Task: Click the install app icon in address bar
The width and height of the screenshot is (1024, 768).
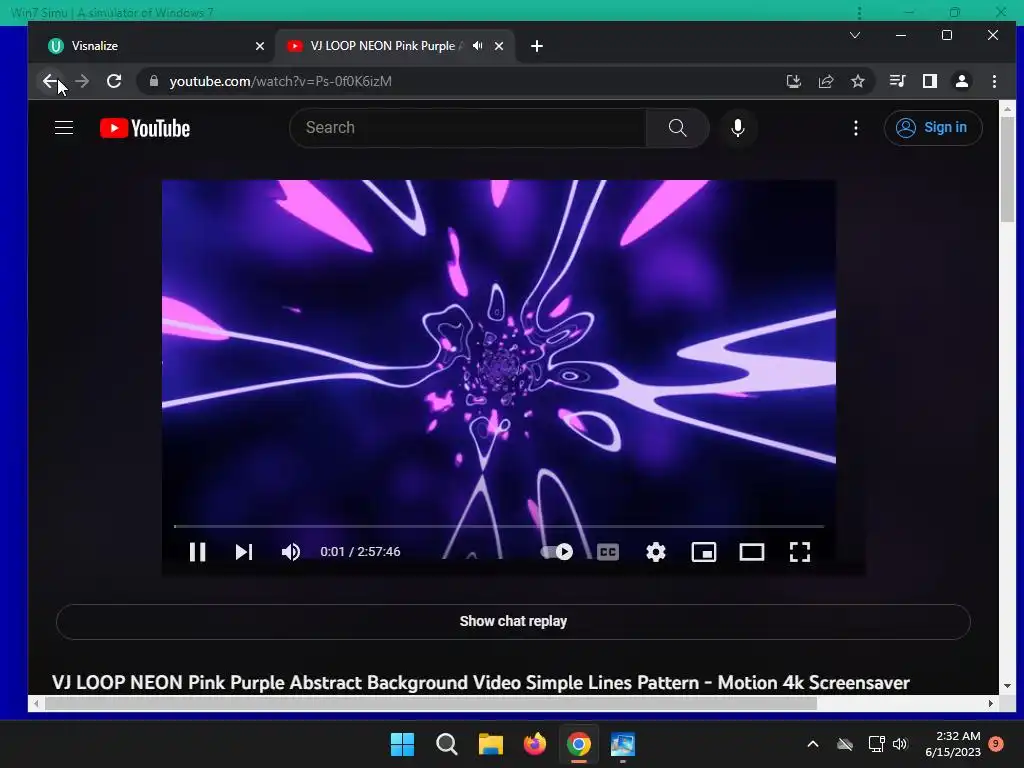Action: (793, 81)
